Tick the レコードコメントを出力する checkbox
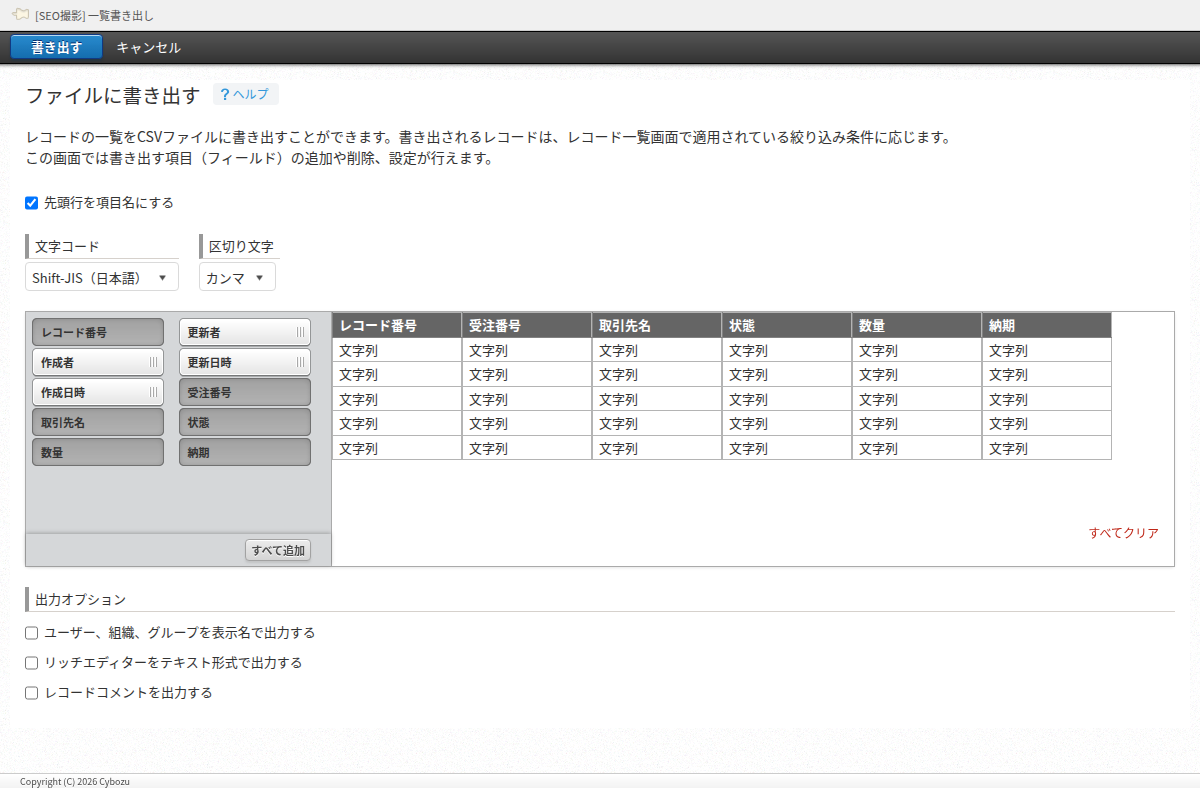This screenshot has height=788, width=1200. click(x=31, y=693)
